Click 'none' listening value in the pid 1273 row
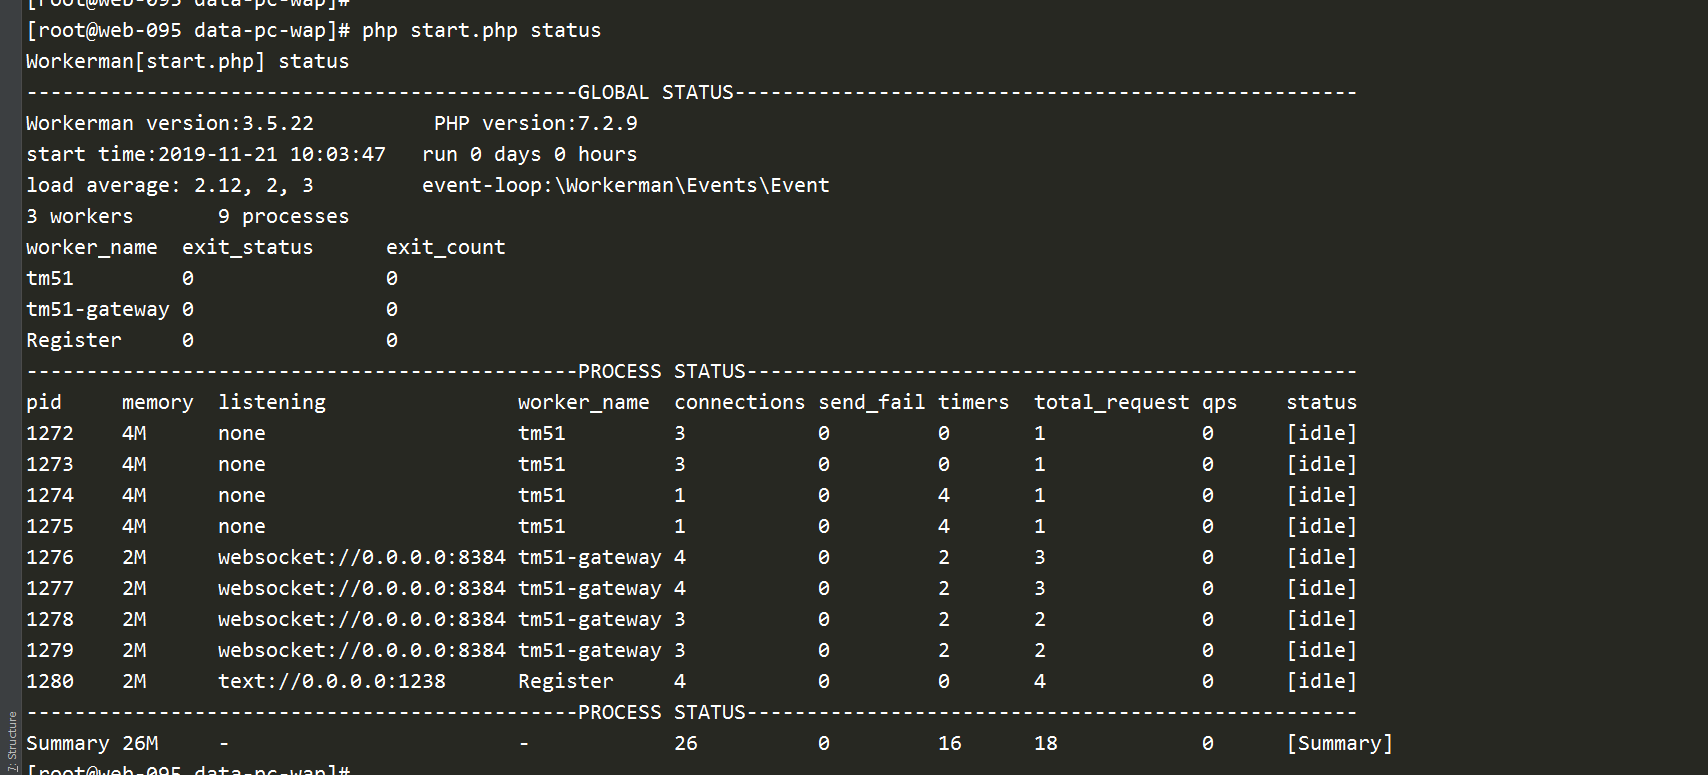This screenshot has height=775, width=1708. pyautogui.click(x=241, y=464)
